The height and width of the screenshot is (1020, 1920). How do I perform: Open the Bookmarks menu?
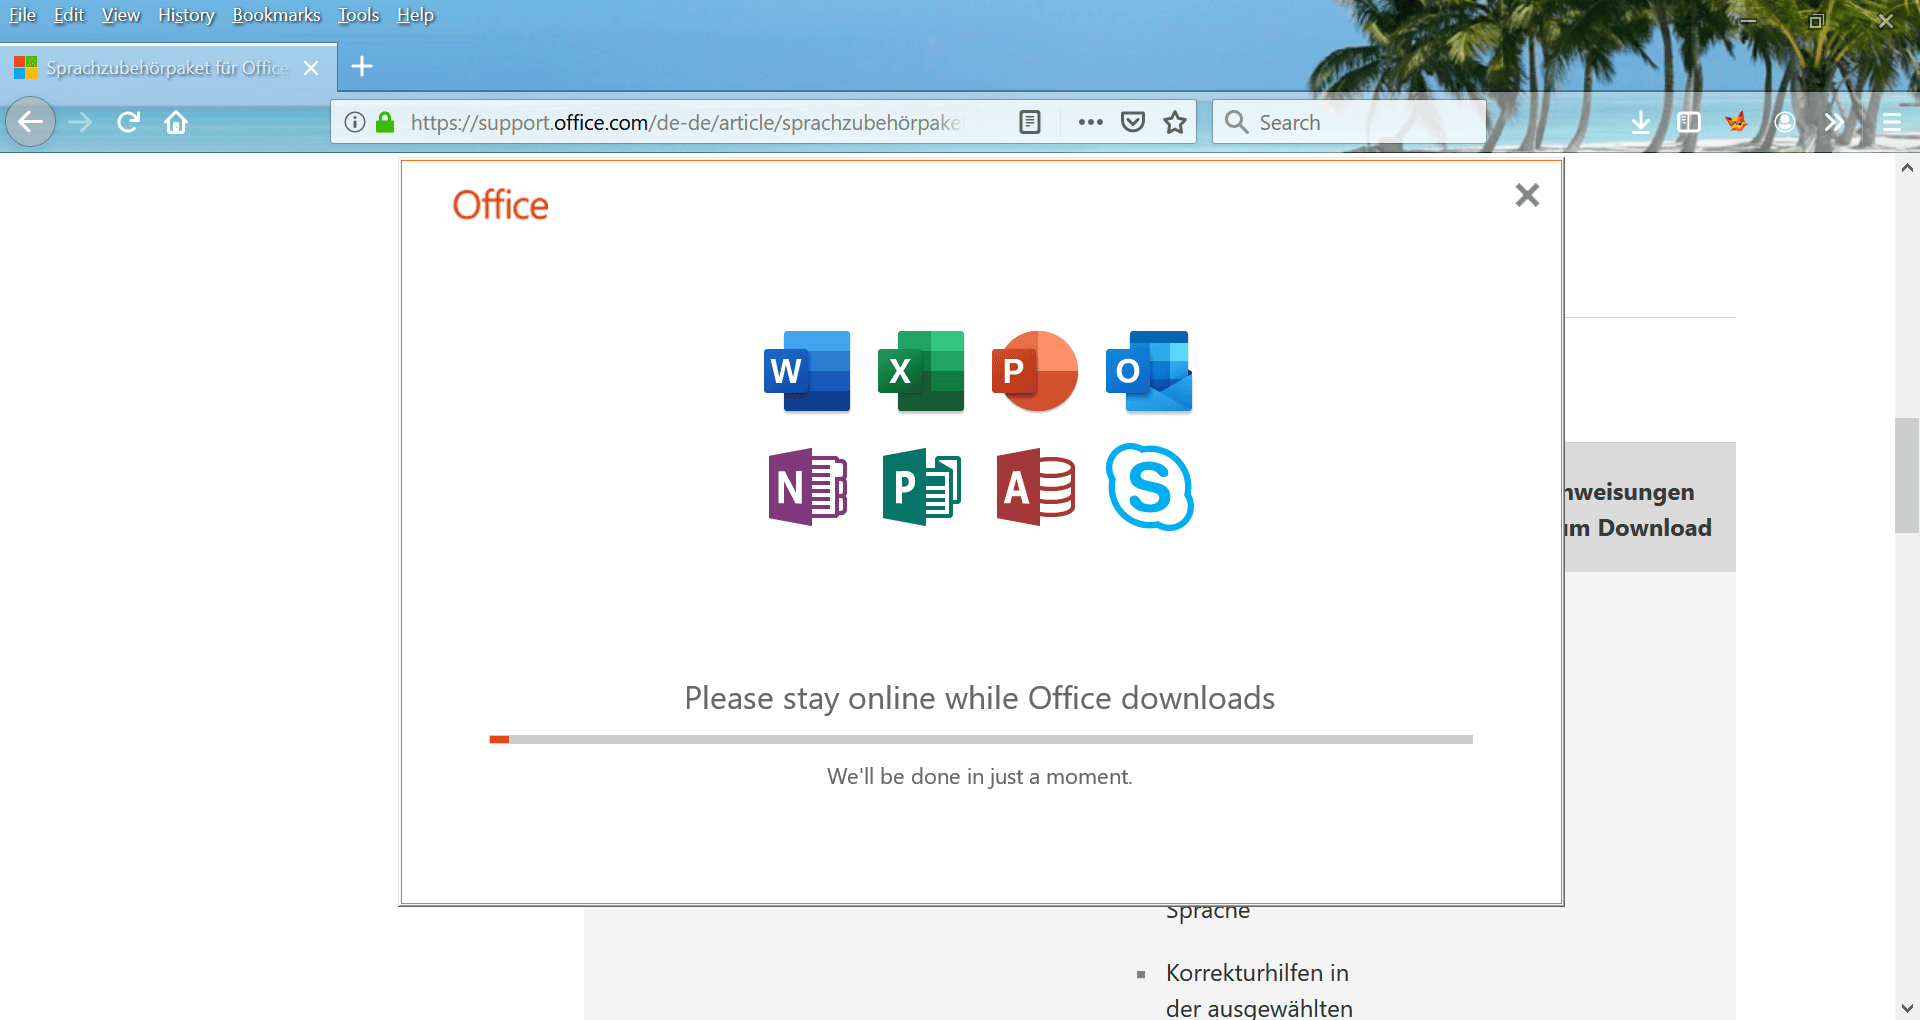pyautogui.click(x=276, y=15)
